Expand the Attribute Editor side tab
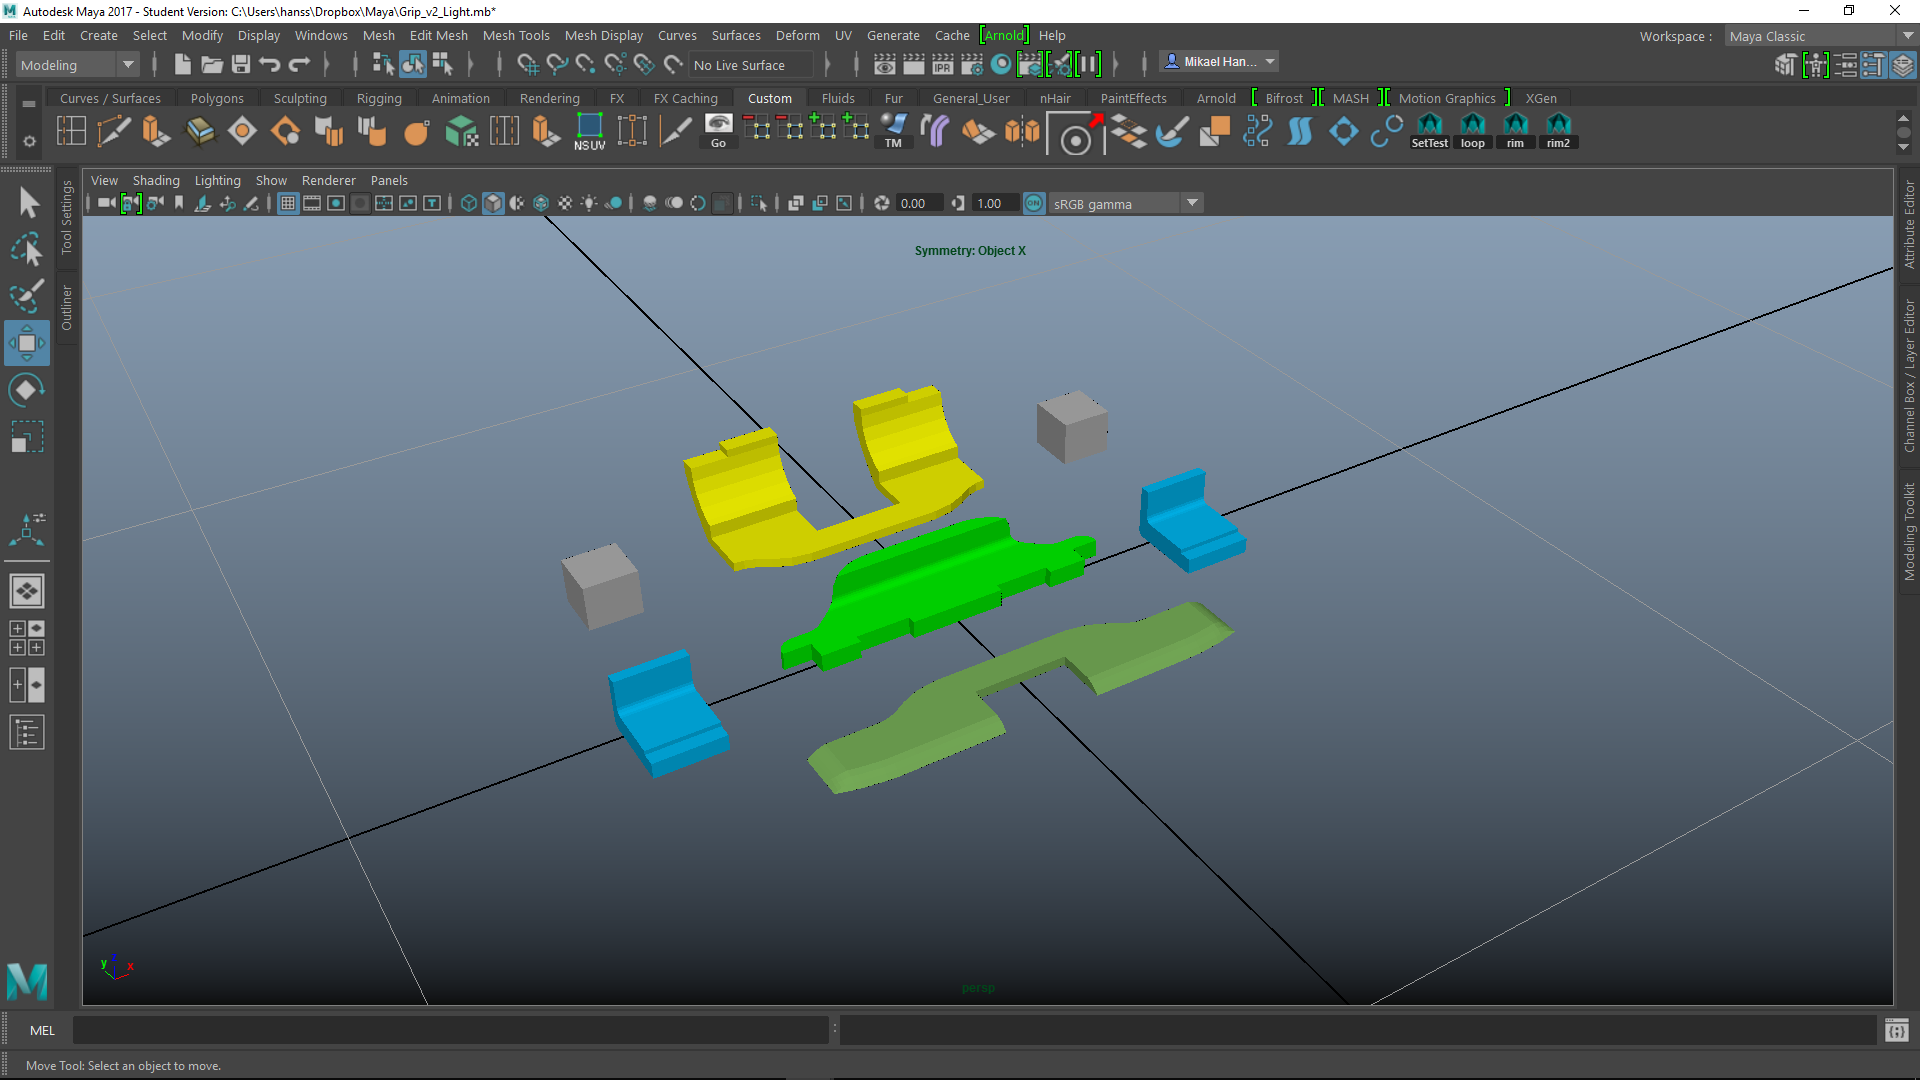1920x1080 pixels. click(1909, 224)
